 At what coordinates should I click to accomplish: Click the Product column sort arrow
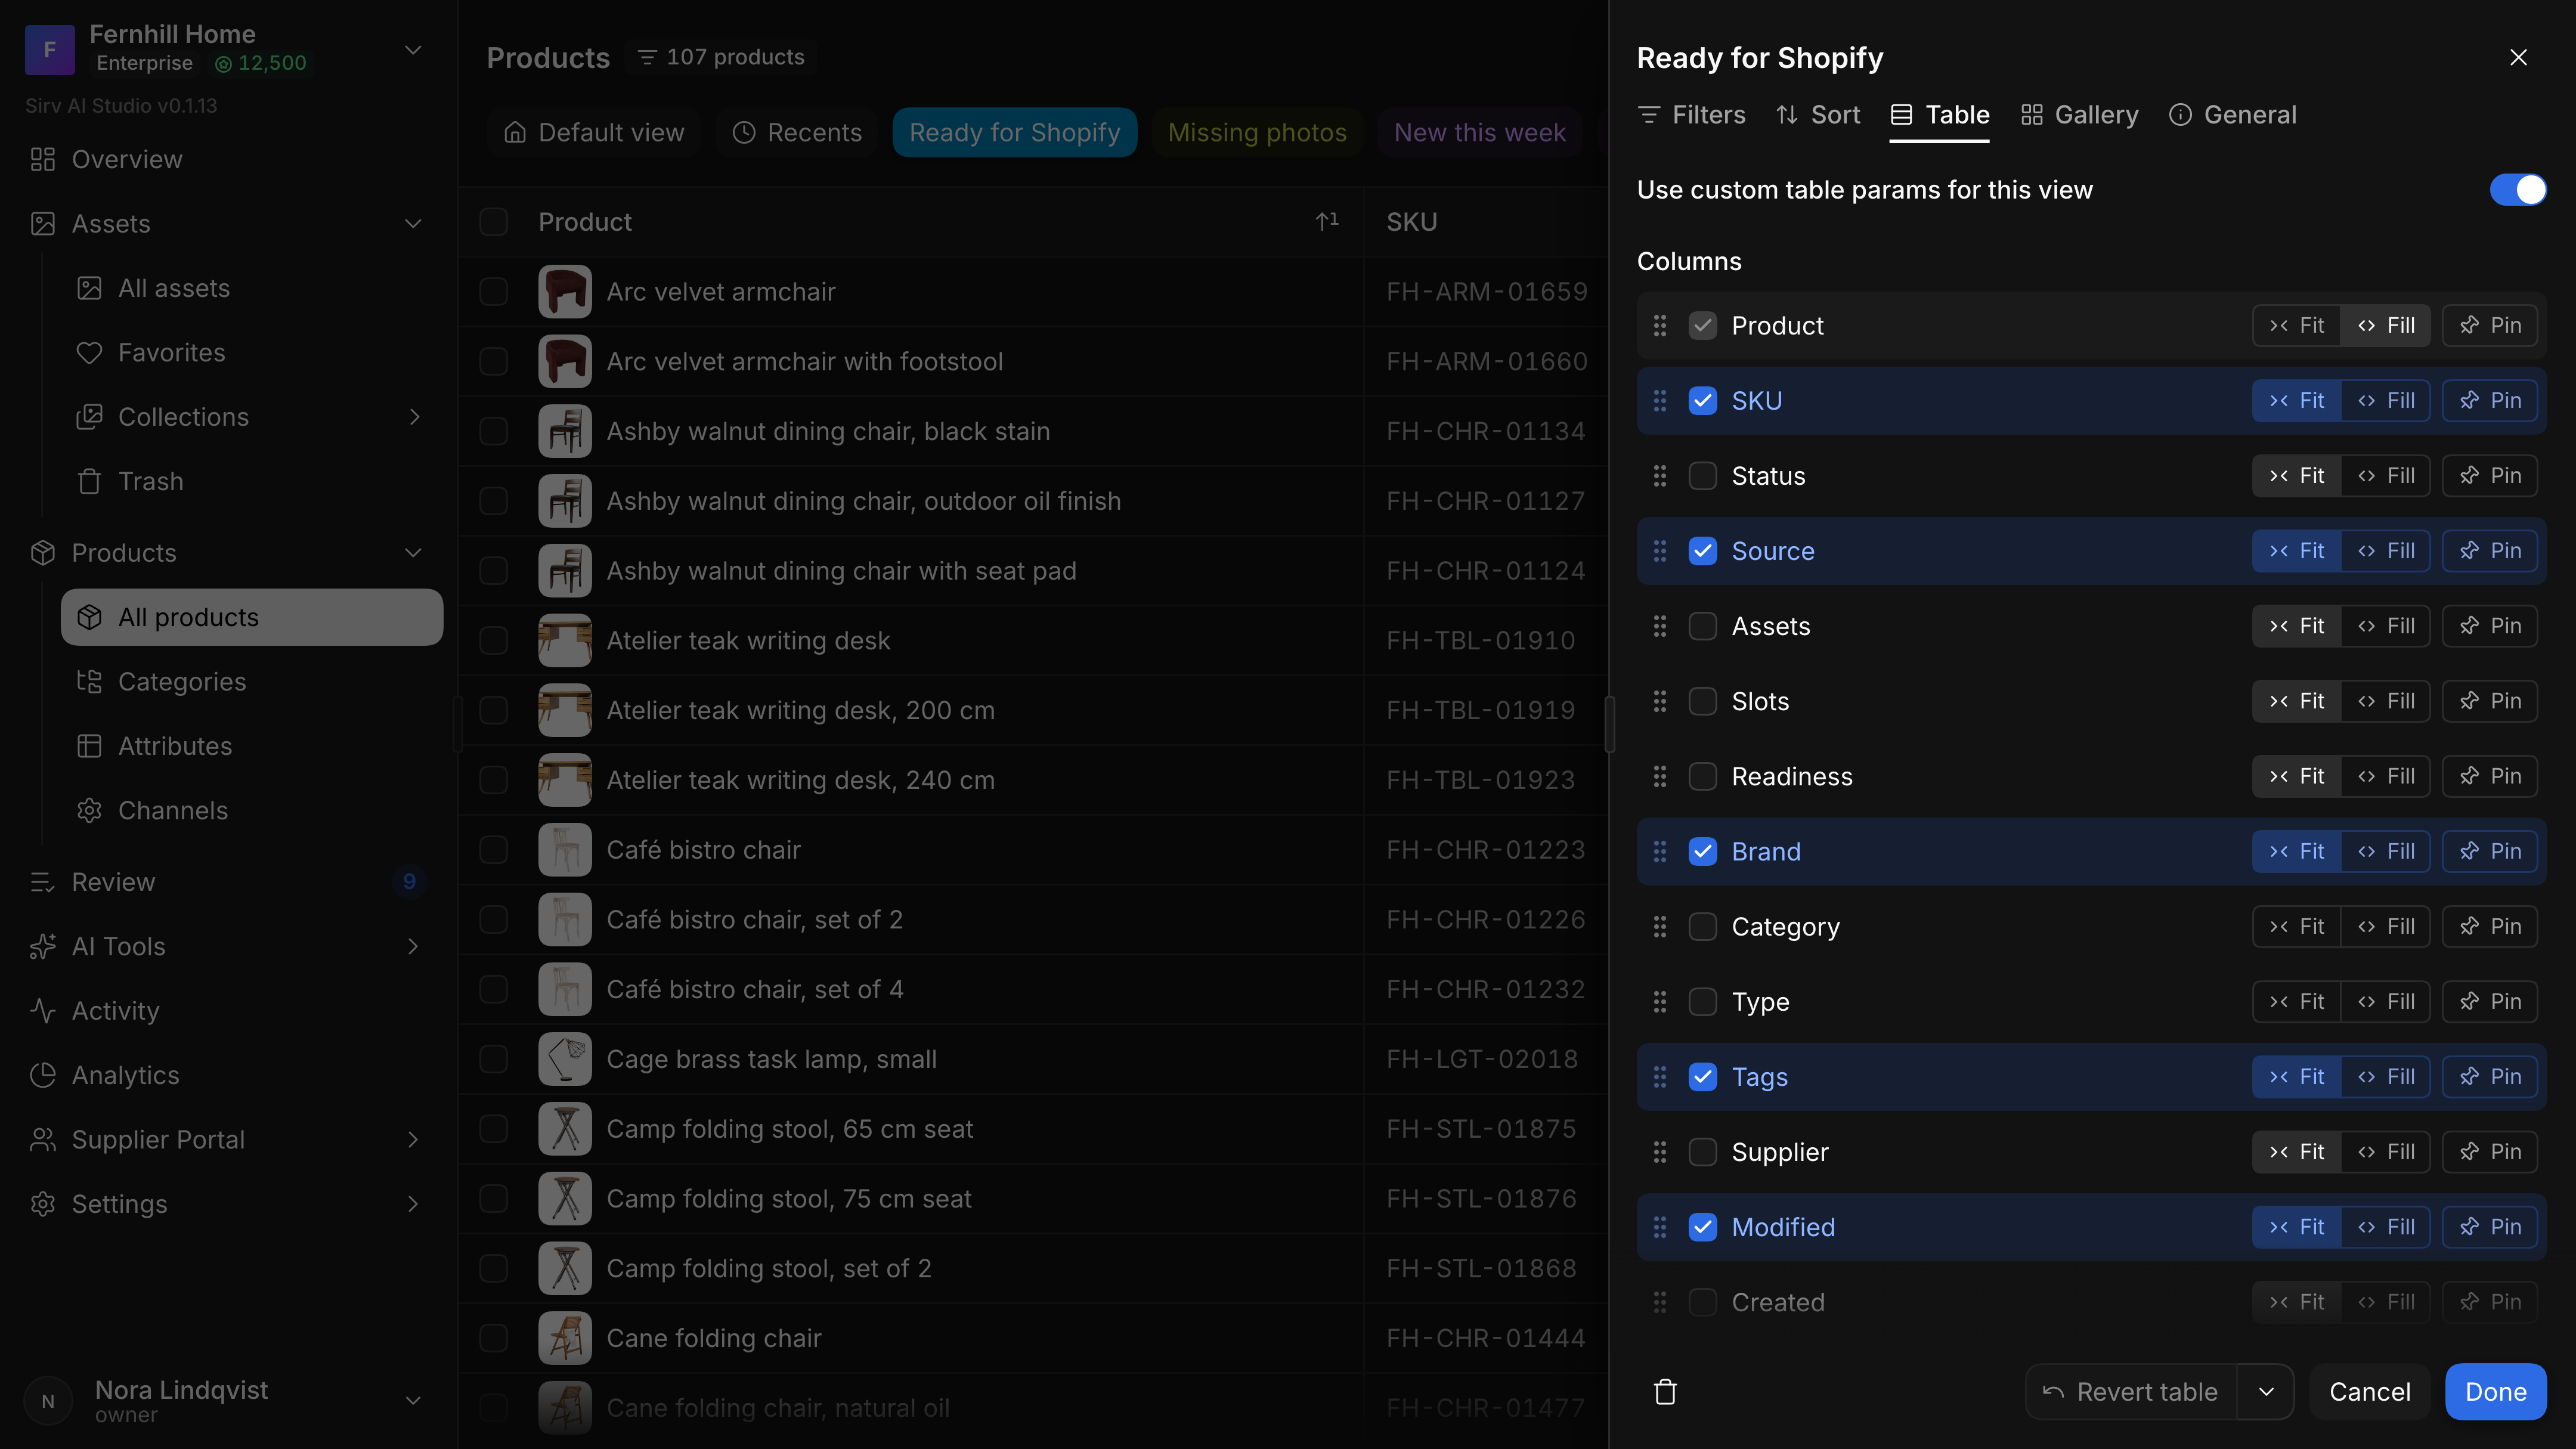coord(1327,221)
